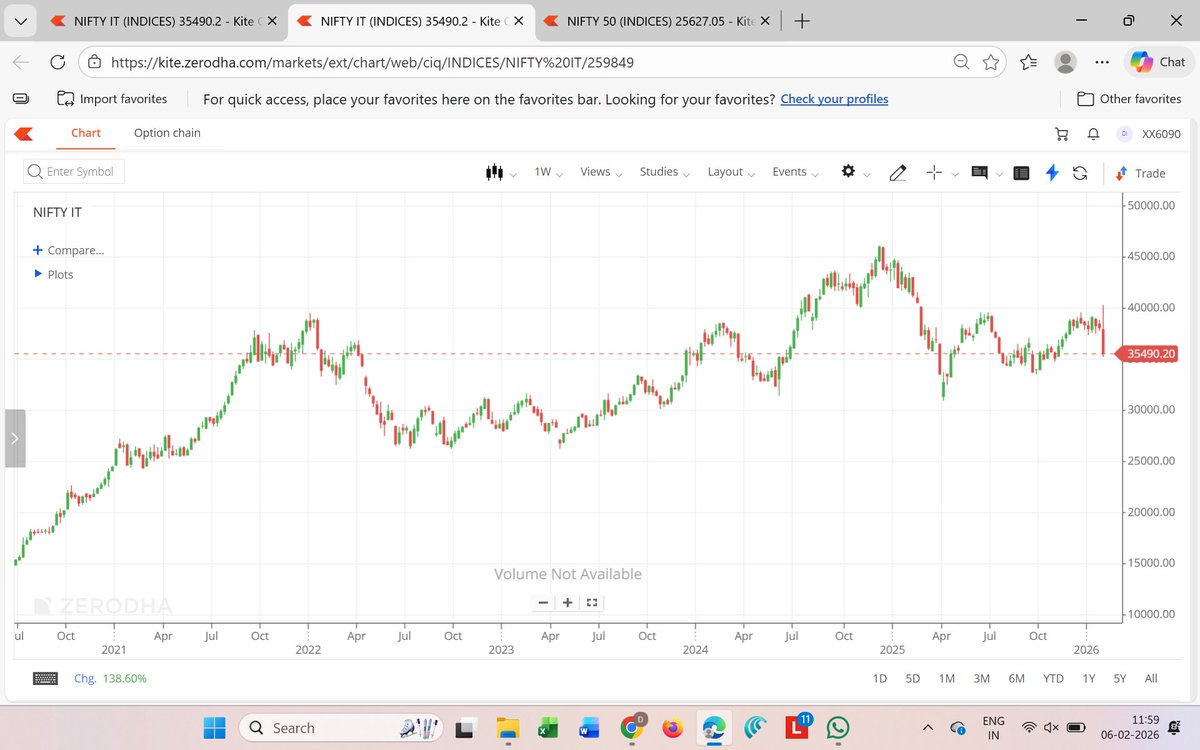Click the fullscreen chart icon
This screenshot has width=1200, height=750.
[592, 602]
